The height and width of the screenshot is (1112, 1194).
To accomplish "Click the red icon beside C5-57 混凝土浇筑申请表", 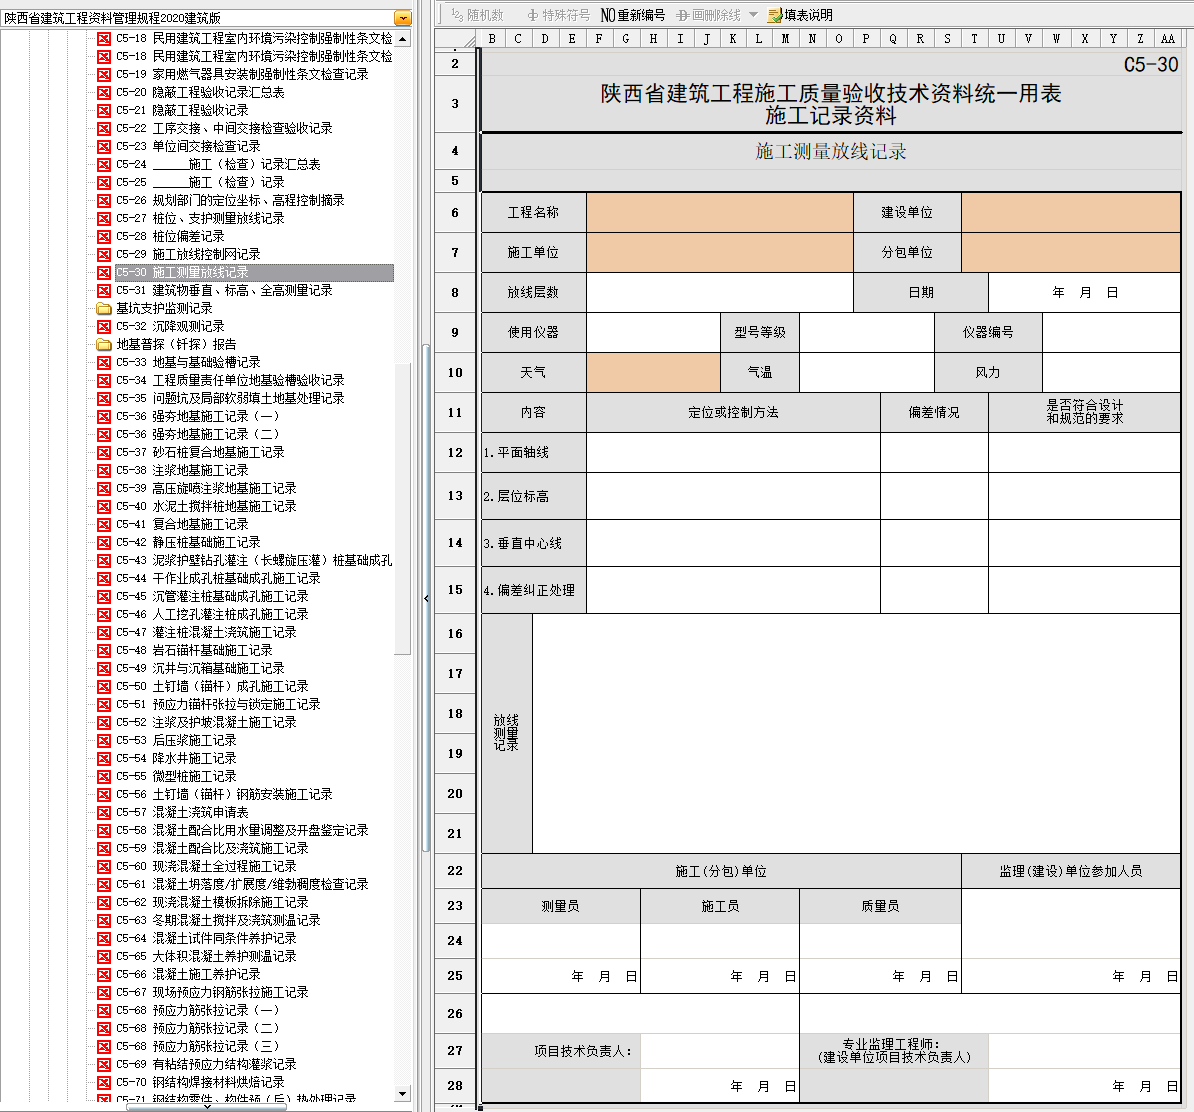I will pos(104,812).
